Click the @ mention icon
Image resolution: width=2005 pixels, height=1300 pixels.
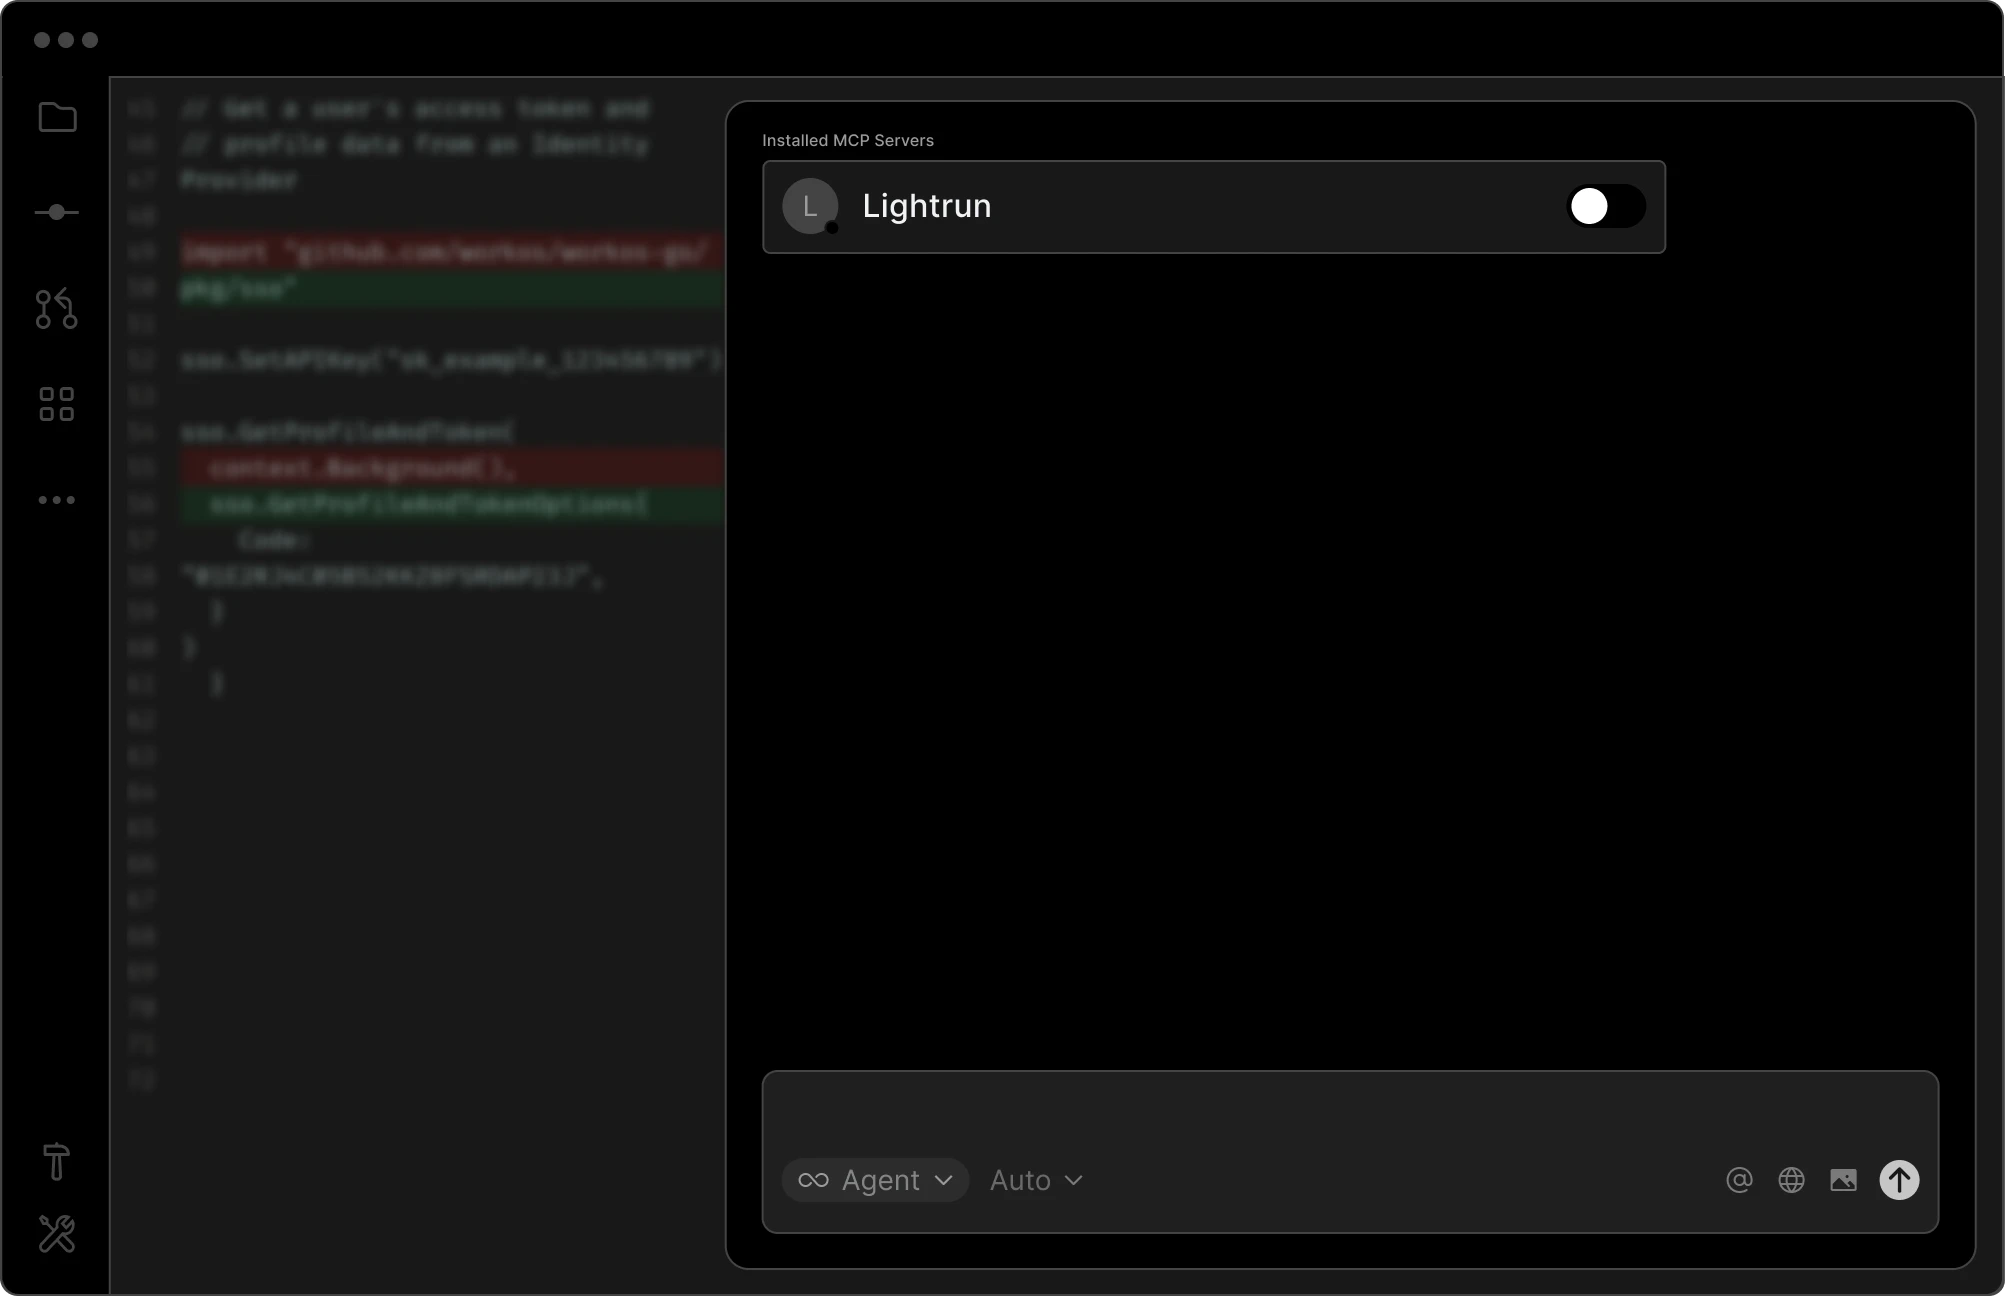[x=1739, y=1180]
